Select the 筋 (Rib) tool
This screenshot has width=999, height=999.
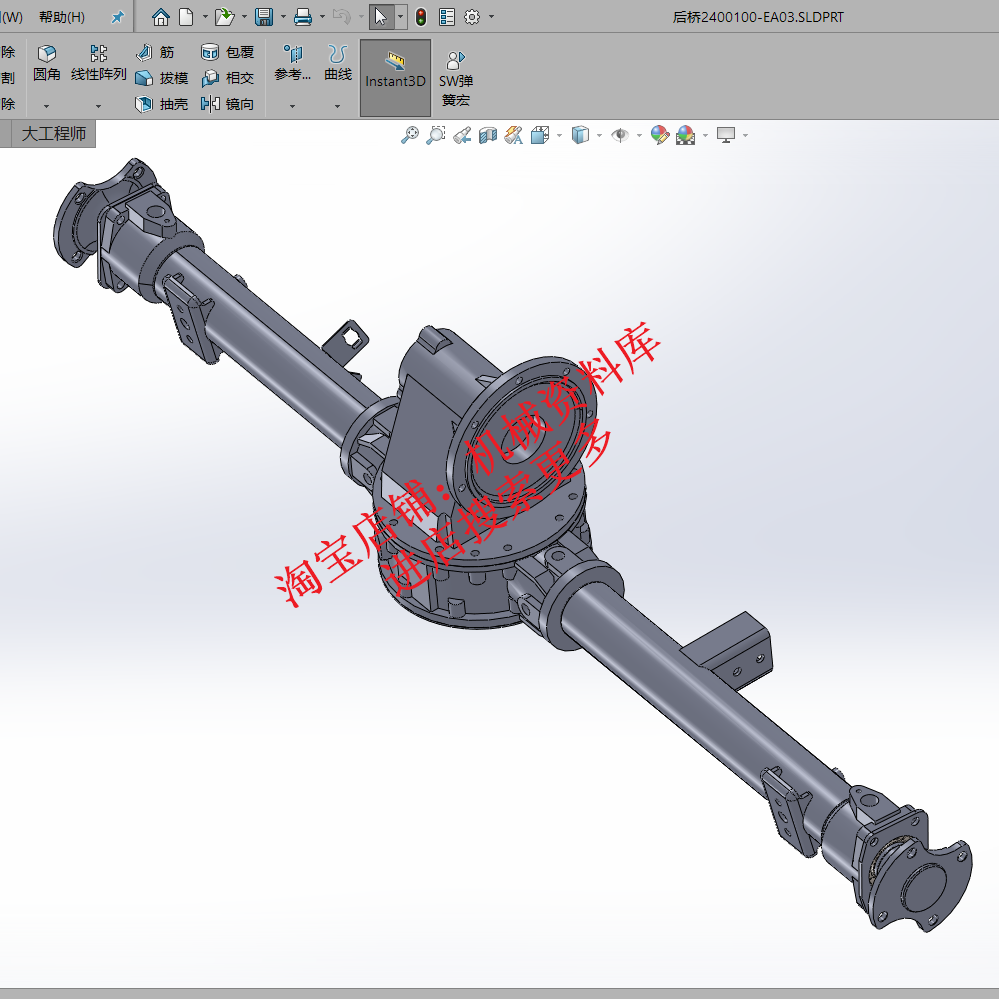click(x=155, y=52)
